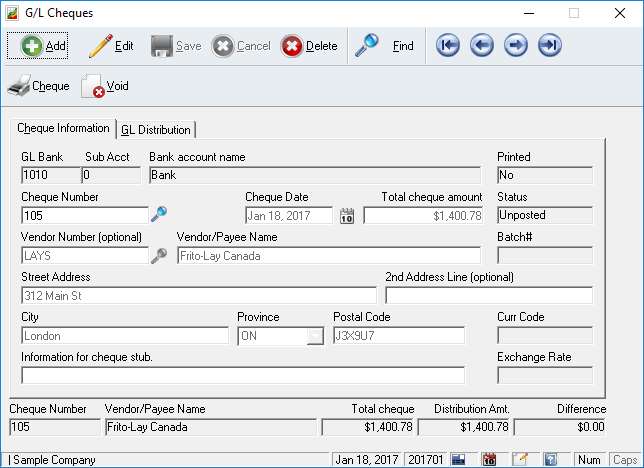
Task: Expand the Province dropdown
Action: [315, 336]
